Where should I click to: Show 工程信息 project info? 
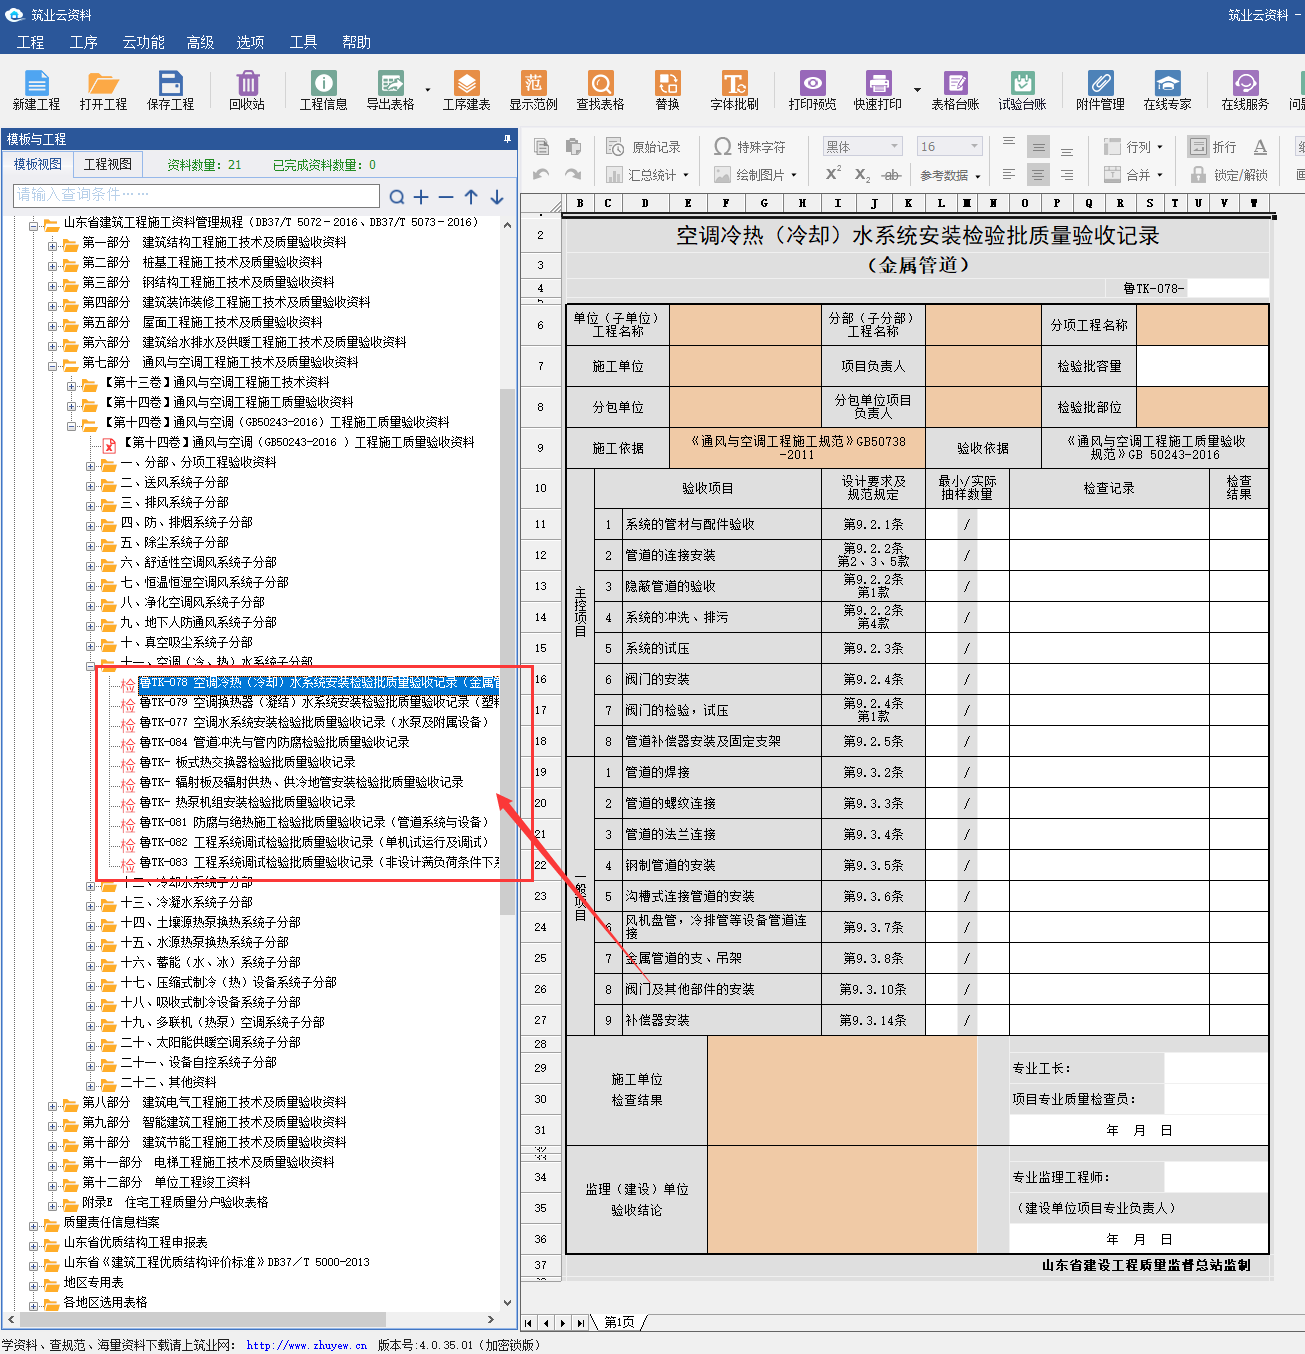324,90
